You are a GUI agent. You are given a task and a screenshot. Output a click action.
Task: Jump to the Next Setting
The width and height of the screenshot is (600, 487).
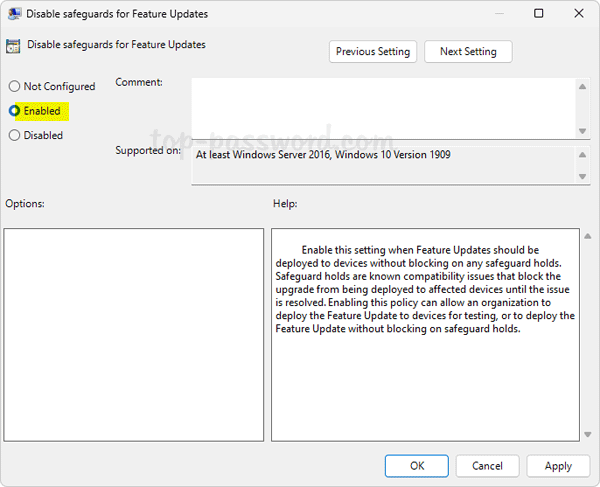click(467, 52)
